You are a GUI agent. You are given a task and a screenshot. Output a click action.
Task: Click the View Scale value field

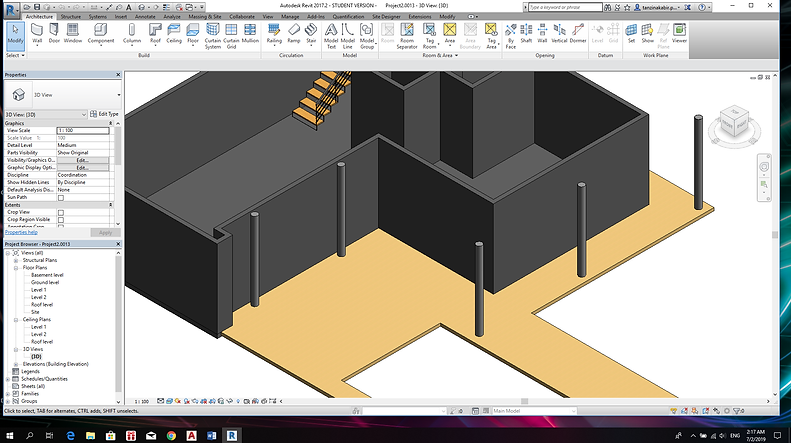tap(83, 131)
